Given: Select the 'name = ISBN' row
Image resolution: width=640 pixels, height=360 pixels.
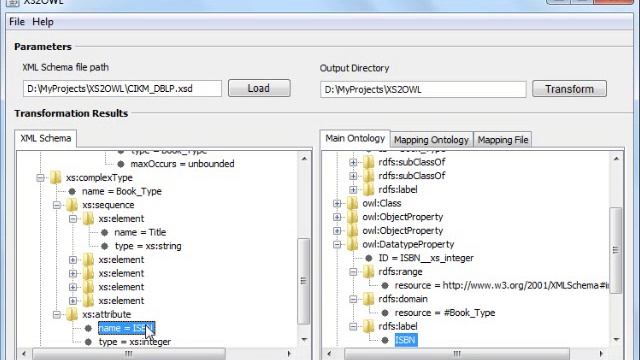Looking at the screenshot, I should click(127, 328).
